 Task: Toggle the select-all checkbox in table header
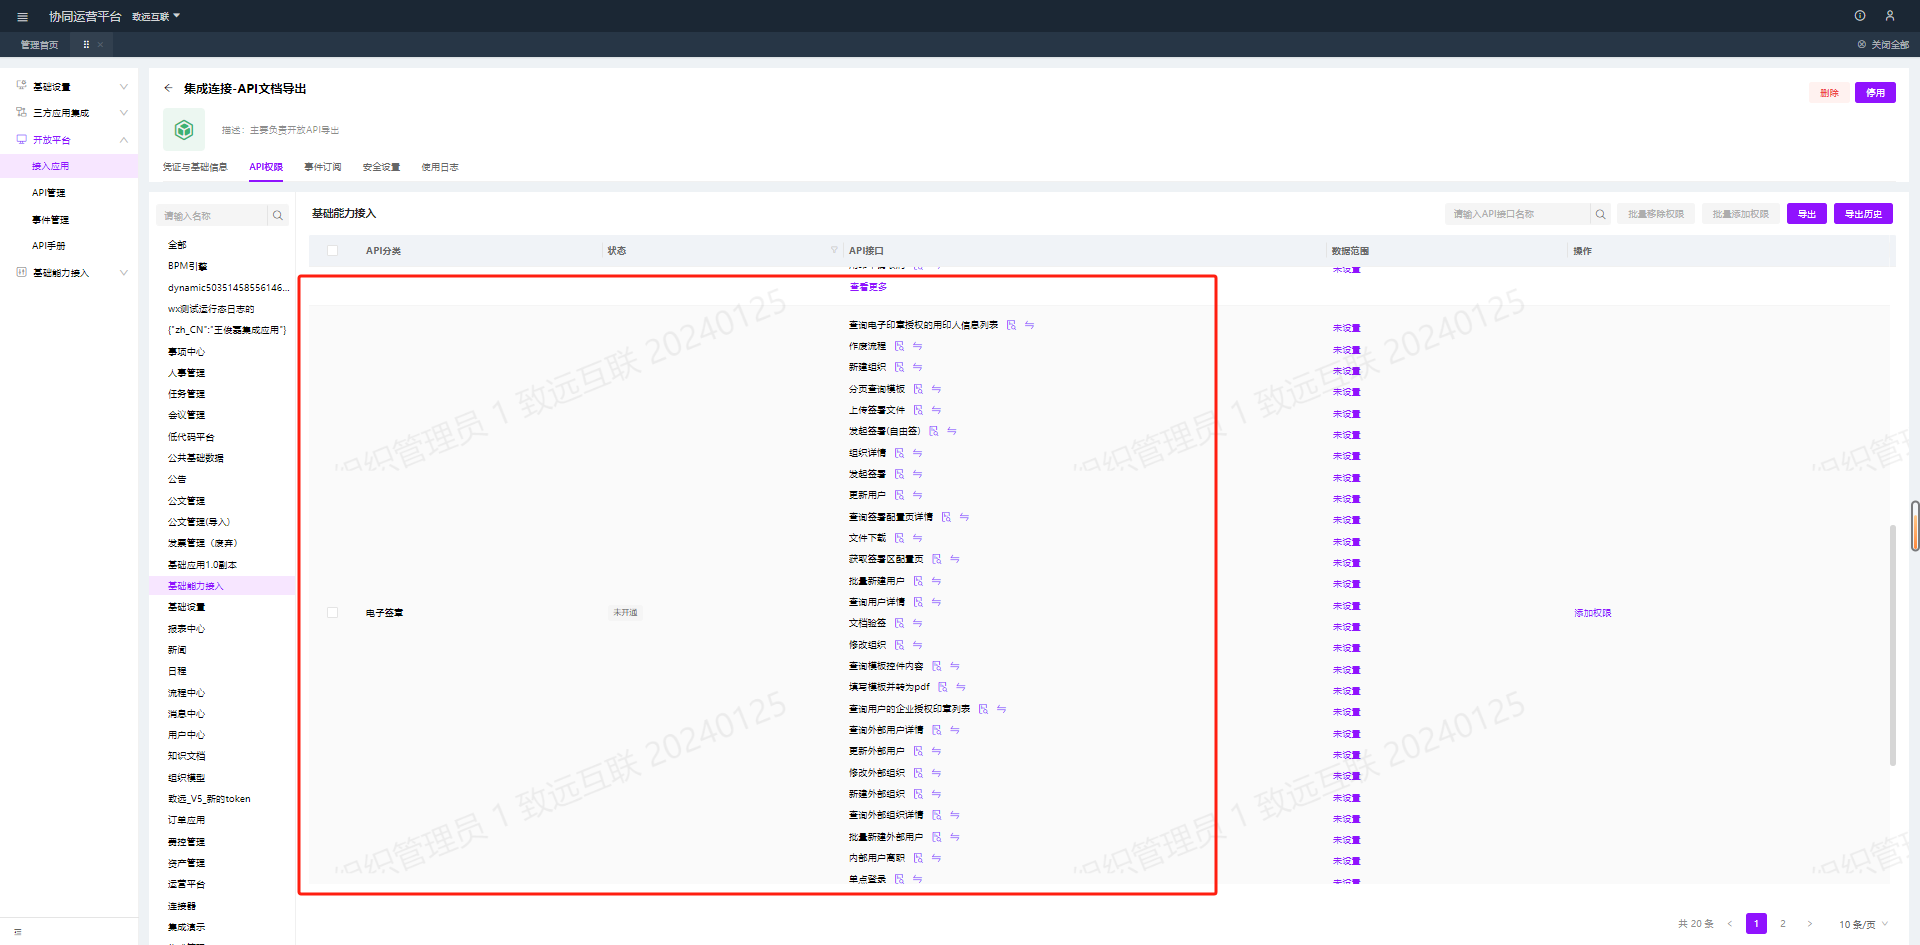coord(332,251)
